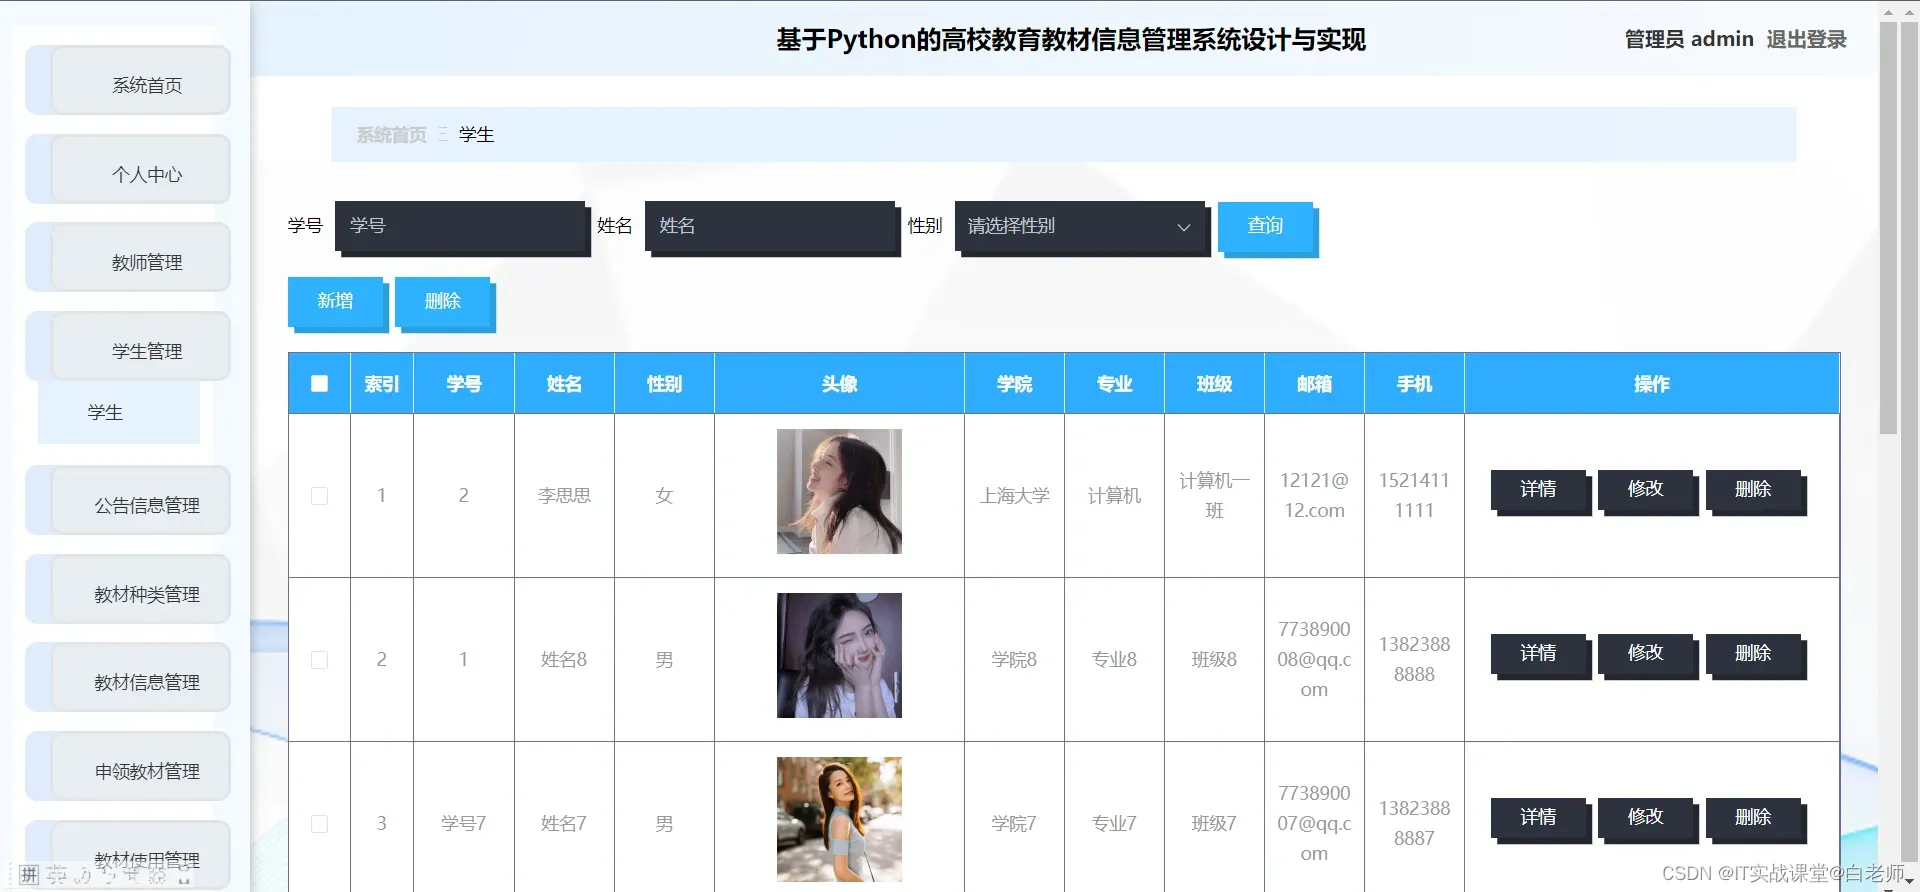The width and height of the screenshot is (1920, 892).
Task: Click 修改 for 李思思 row
Action: 1645,489
